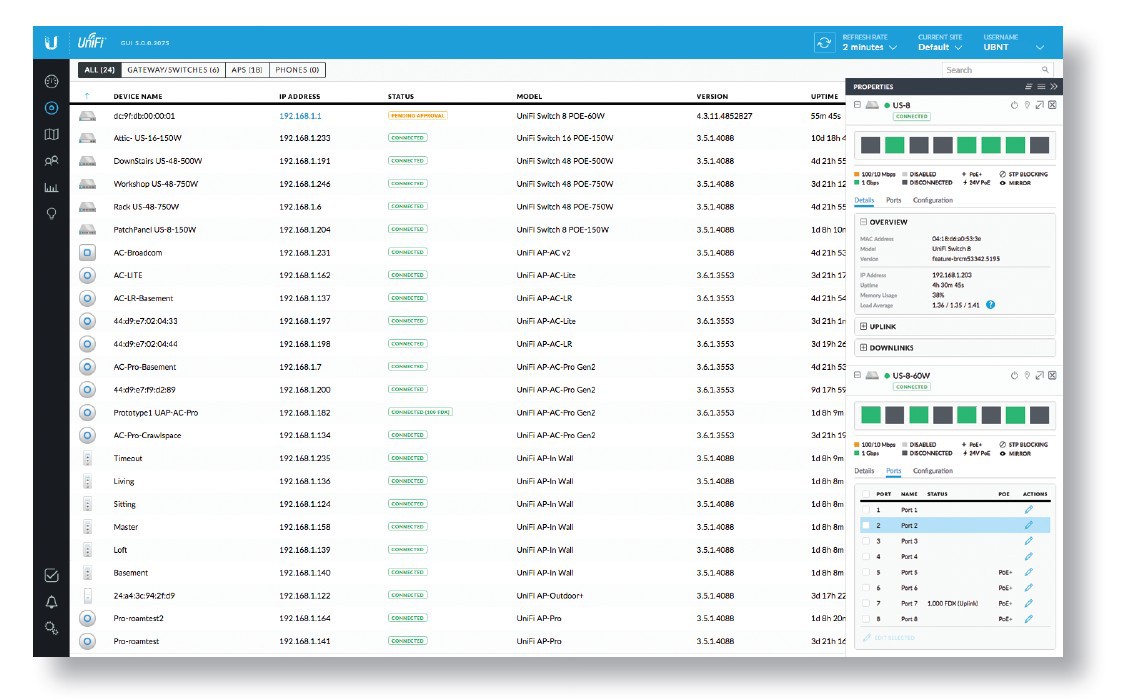Expand the DOWNLINKS section
The image size is (1122, 700).
863,347
